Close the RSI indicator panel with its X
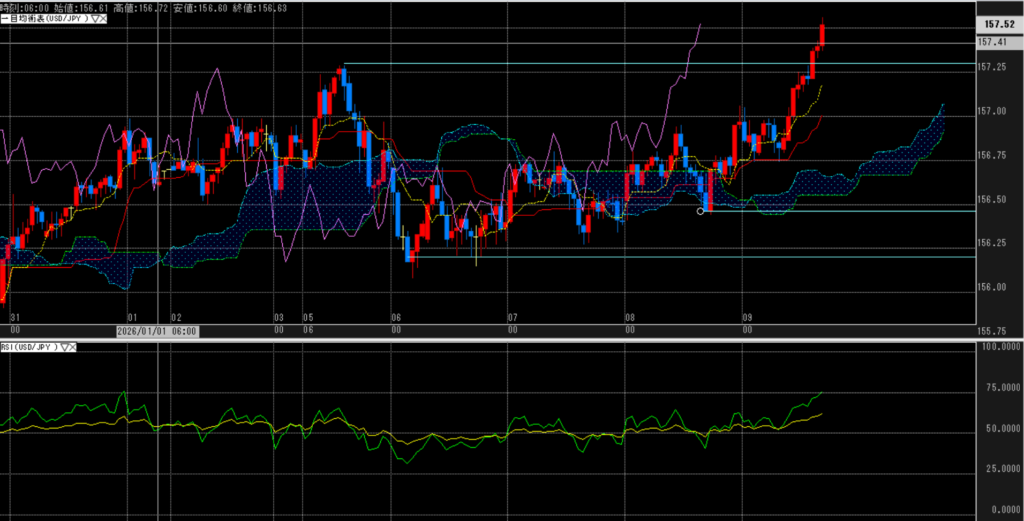The image size is (1024, 521). tap(71, 347)
